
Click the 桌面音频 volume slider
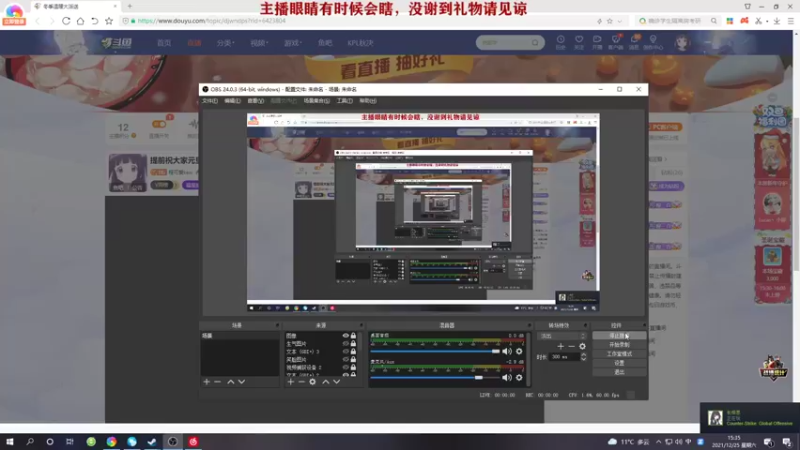[435, 352]
